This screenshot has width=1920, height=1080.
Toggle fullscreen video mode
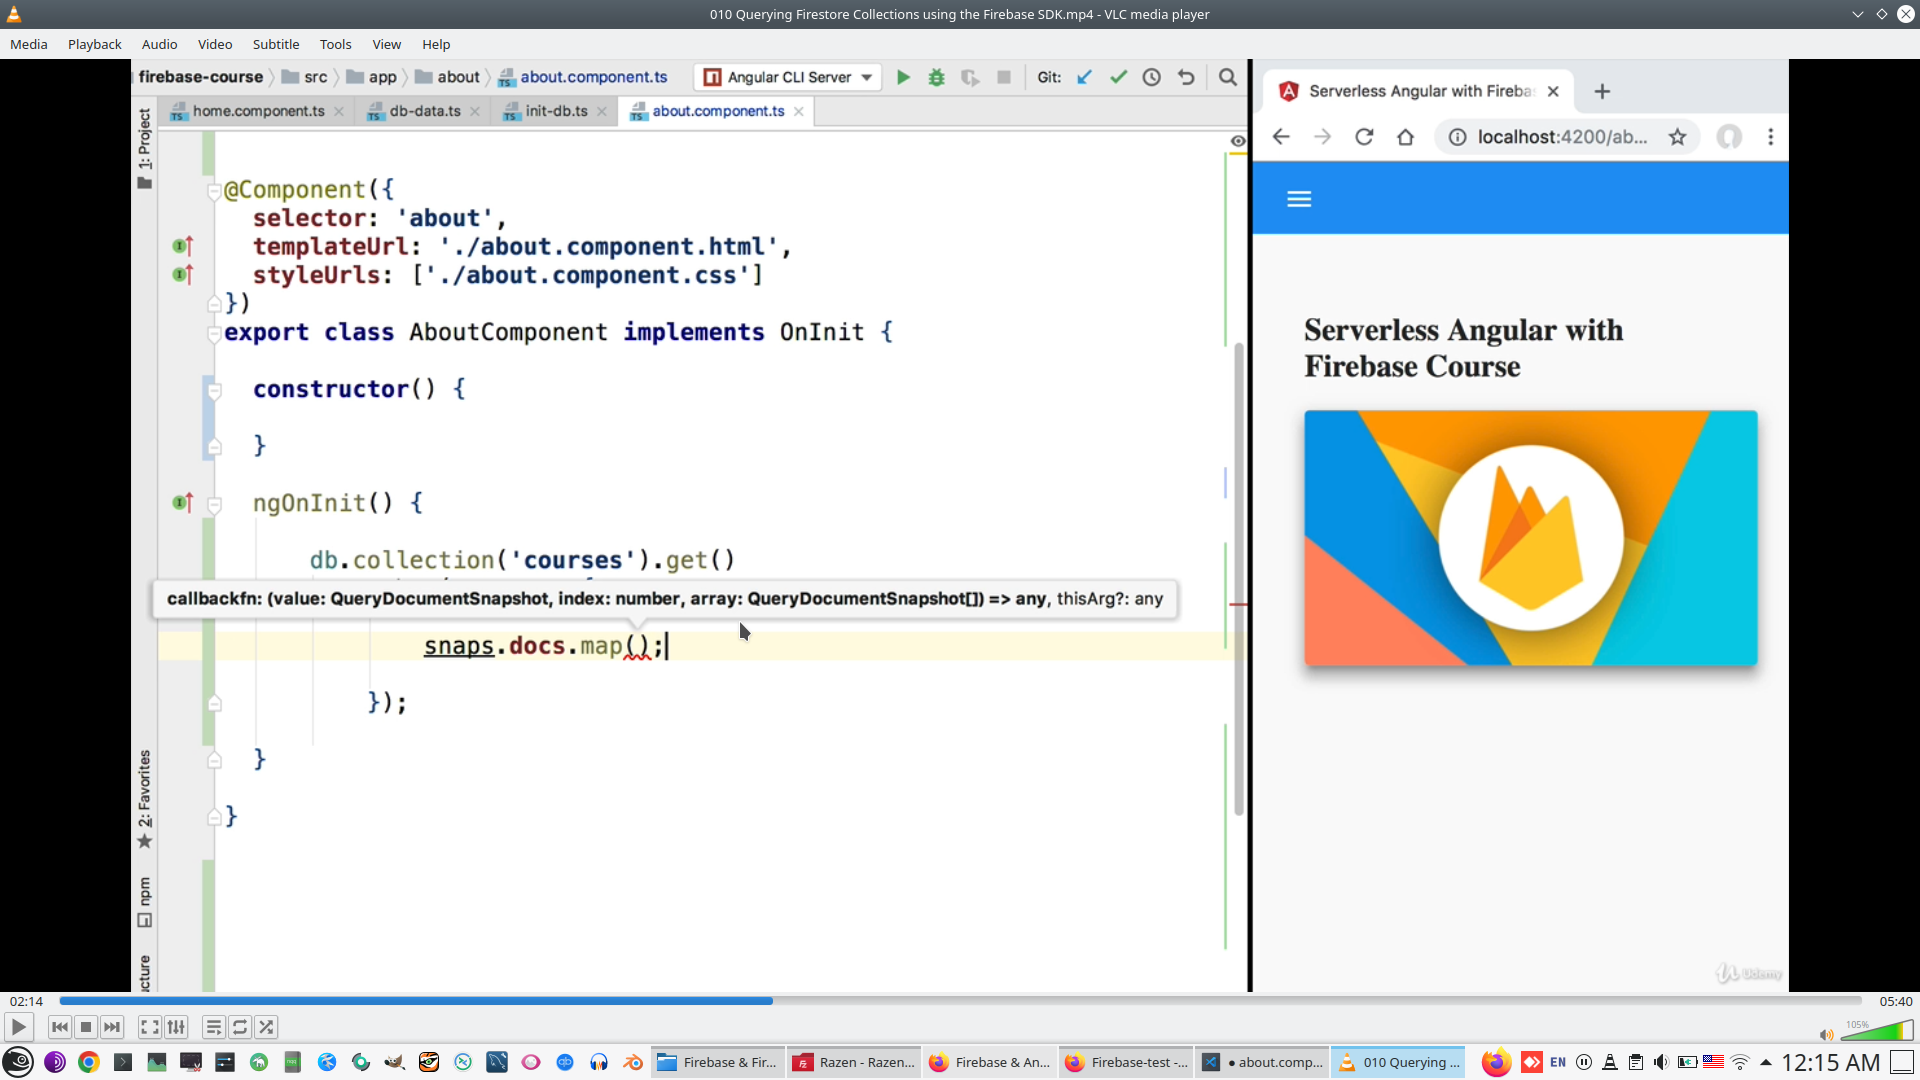pos(149,1027)
